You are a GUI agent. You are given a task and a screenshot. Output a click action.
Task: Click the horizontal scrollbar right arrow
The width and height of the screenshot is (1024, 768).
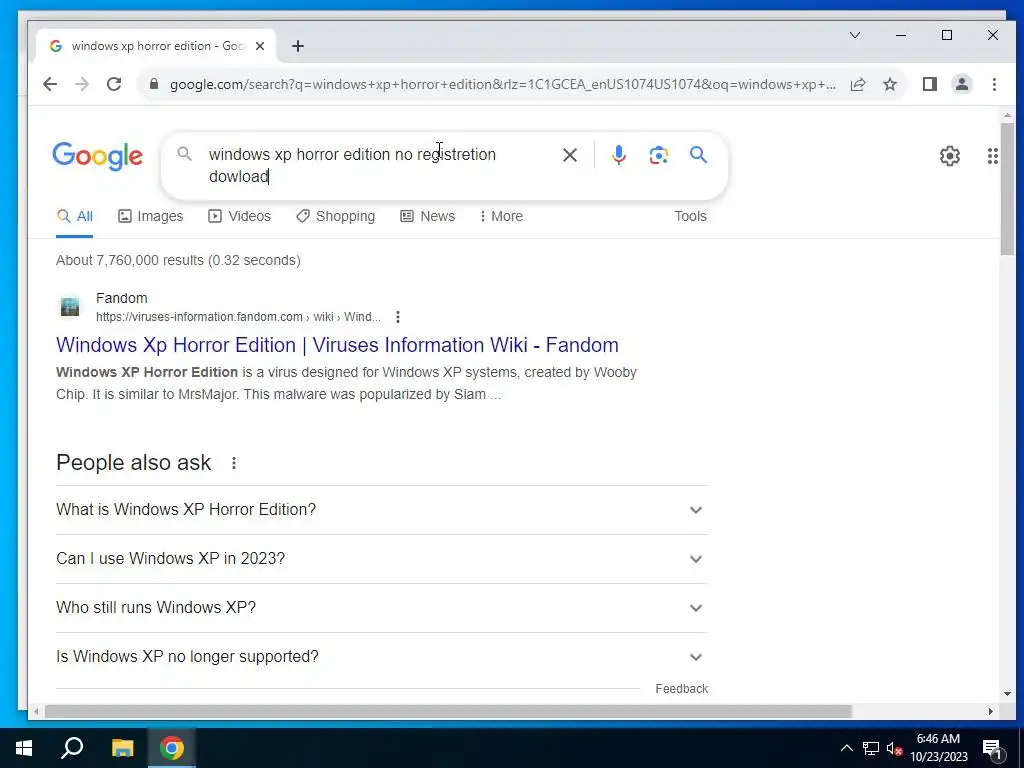coord(991,711)
